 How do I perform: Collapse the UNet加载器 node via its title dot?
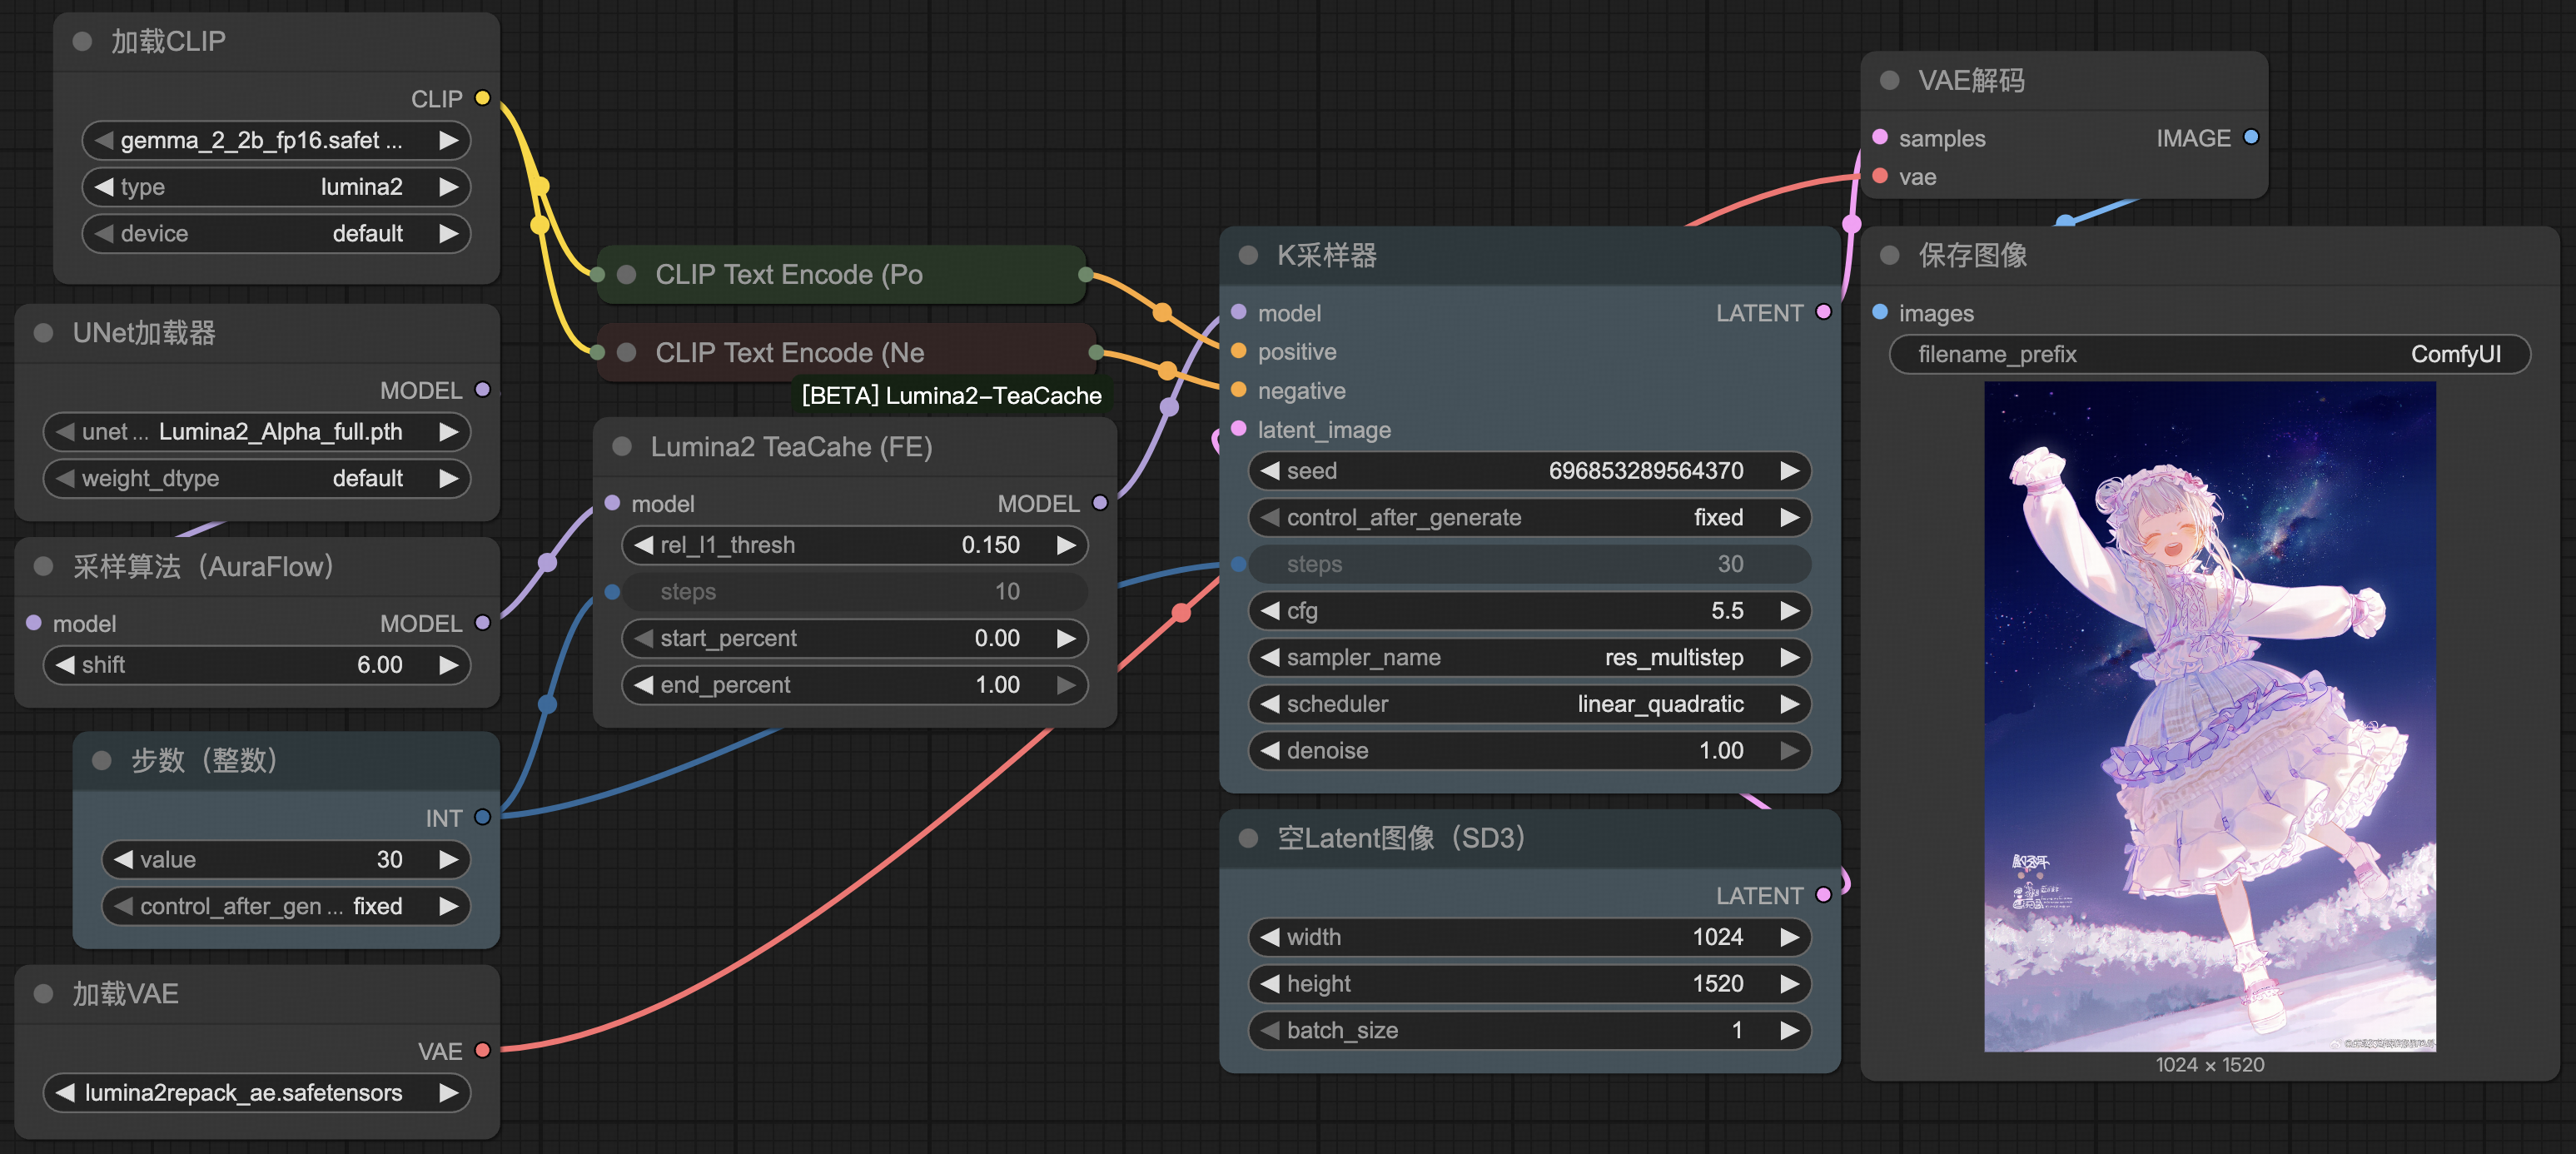coord(44,333)
